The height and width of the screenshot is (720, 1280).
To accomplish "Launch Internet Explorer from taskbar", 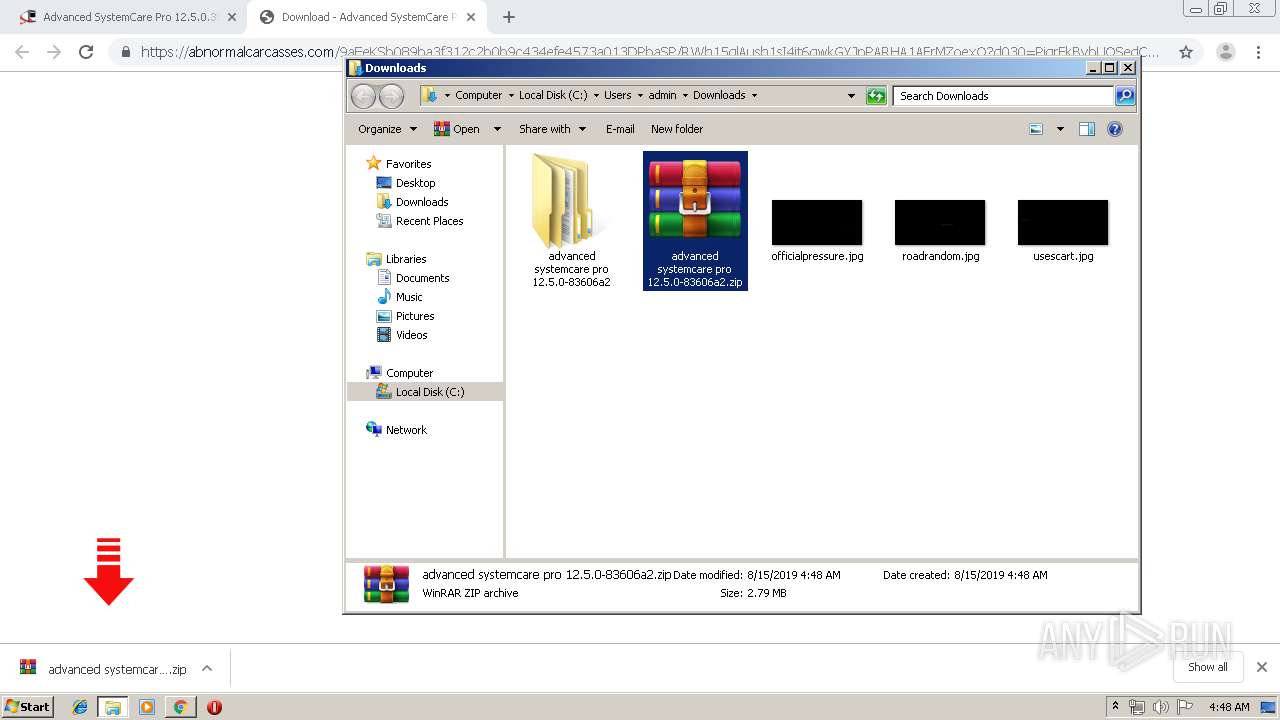I will 80,707.
